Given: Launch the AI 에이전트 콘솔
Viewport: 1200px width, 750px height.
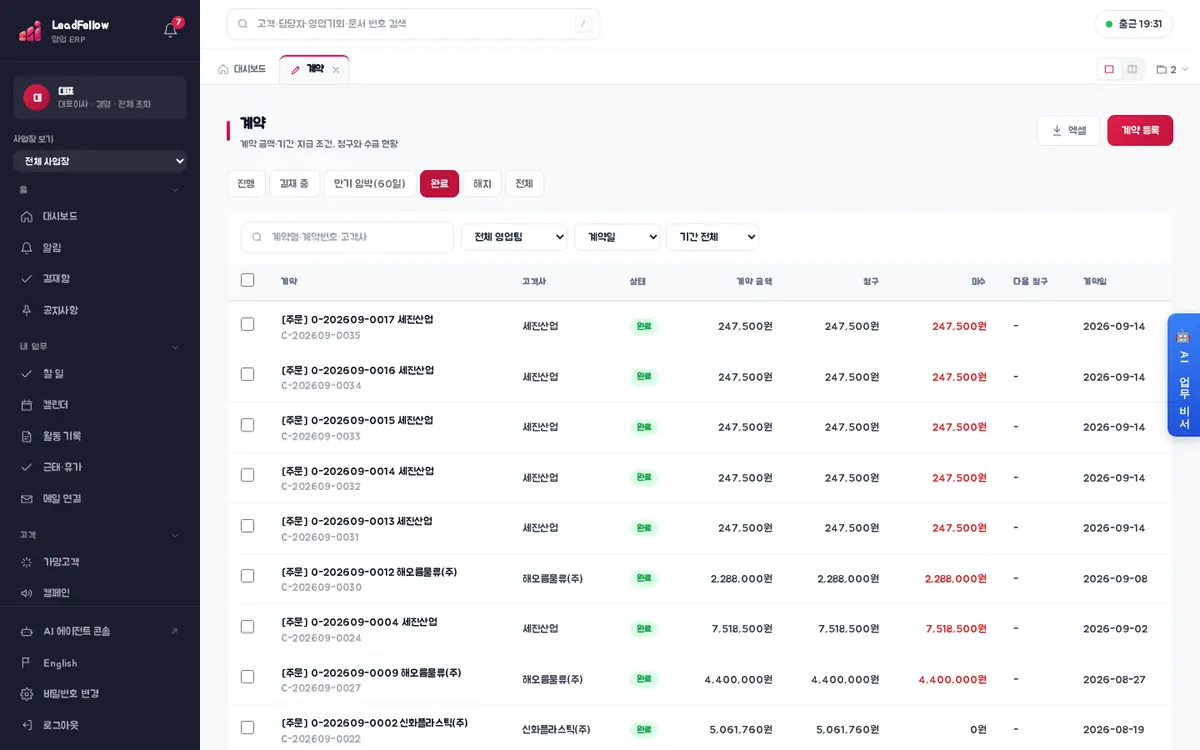Looking at the screenshot, I should 100,631.
